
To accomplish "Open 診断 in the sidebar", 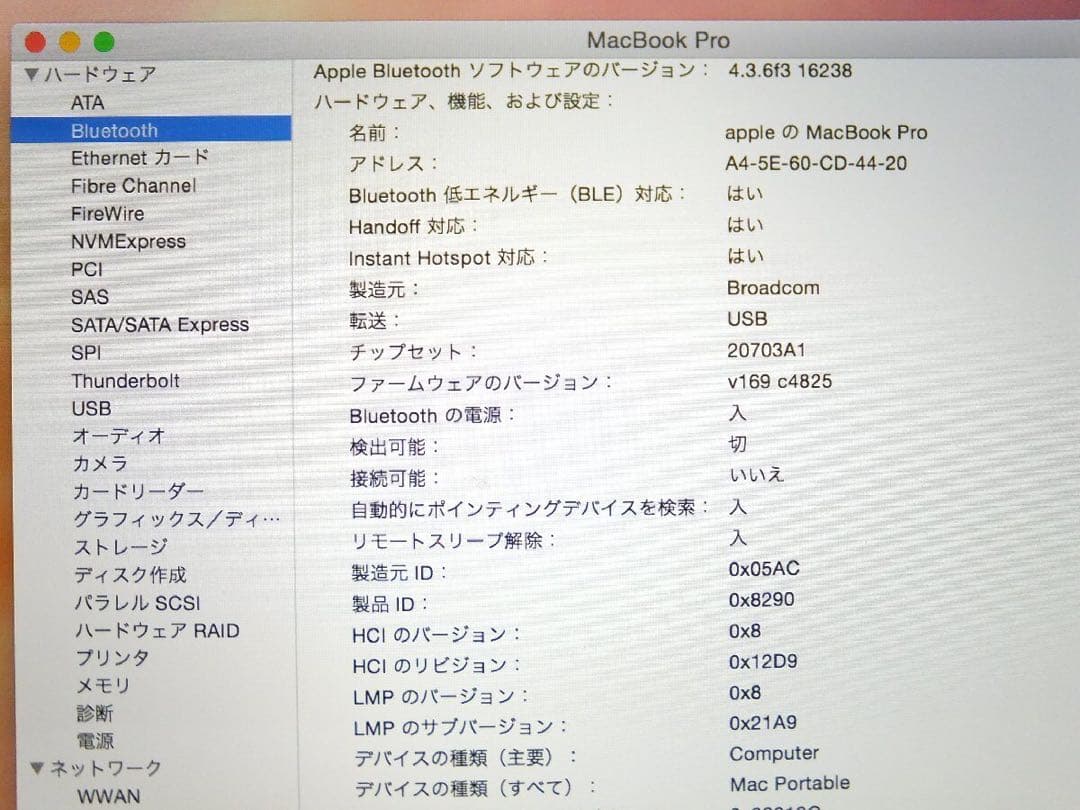I will click(x=95, y=713).
